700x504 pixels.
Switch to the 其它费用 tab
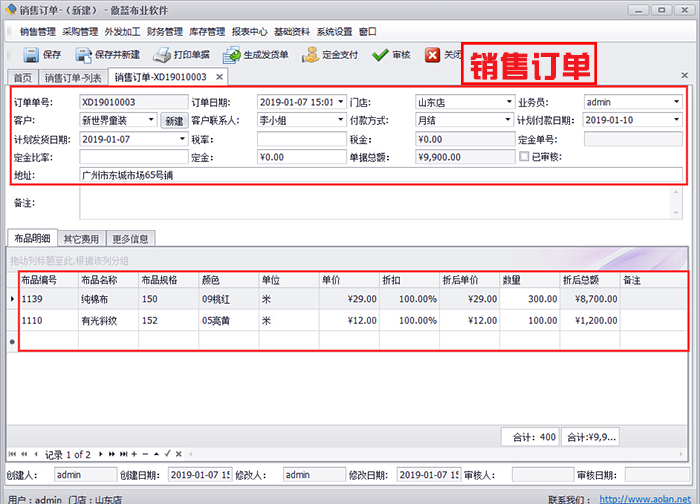[x=81, y=239]
